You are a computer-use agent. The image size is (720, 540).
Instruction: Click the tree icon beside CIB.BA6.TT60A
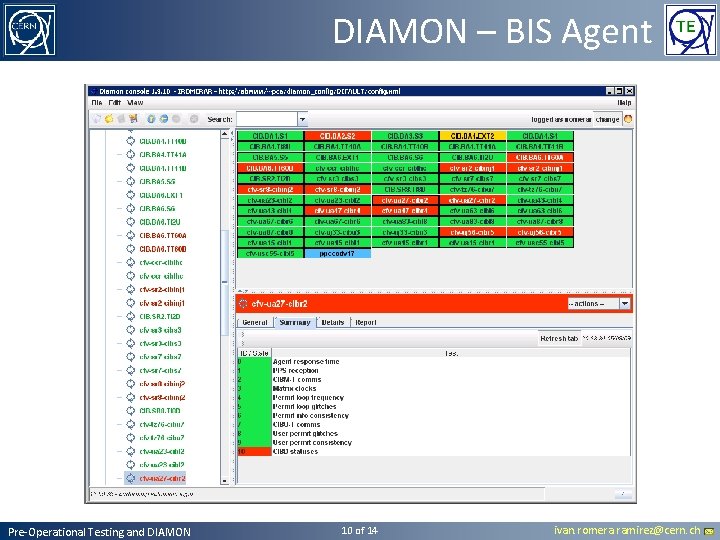coord(130,236)
